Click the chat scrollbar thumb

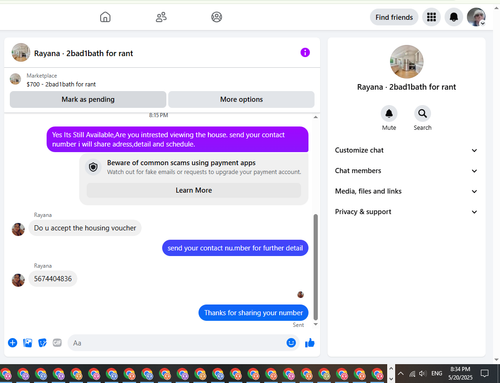(x=316, y=267)
